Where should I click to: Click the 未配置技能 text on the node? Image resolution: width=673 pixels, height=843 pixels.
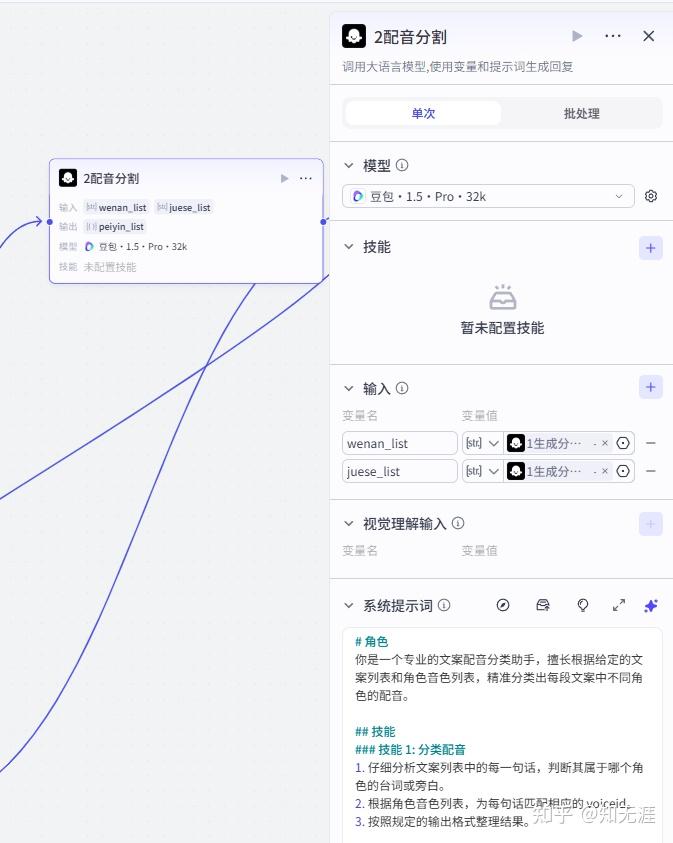point(110,267)
